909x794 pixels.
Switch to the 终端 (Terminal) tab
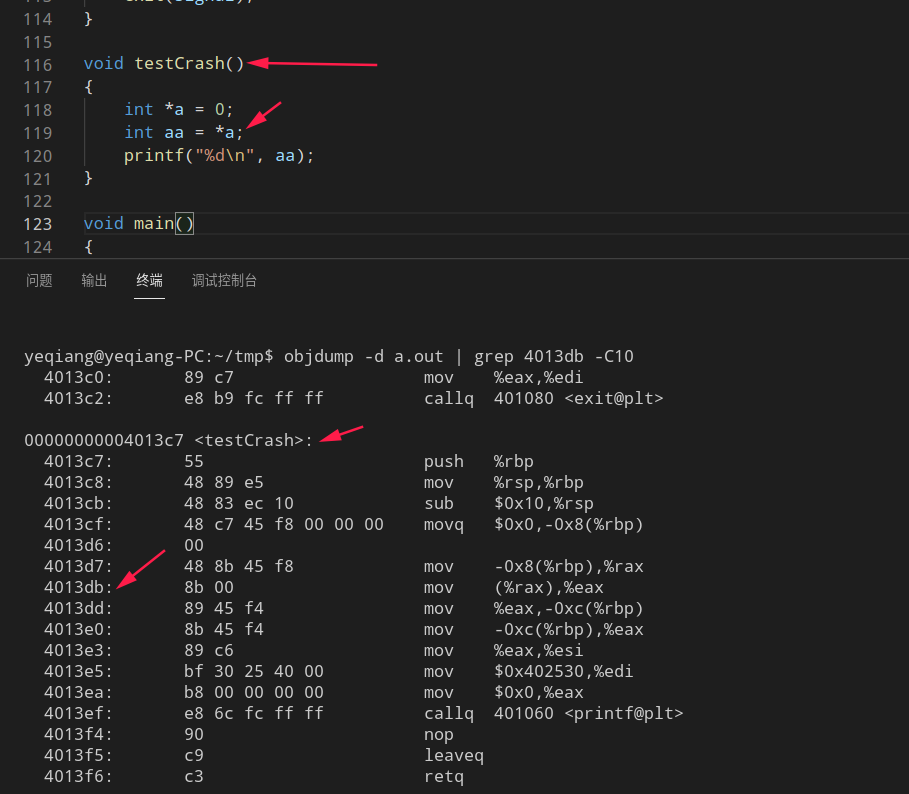(148, 280)
